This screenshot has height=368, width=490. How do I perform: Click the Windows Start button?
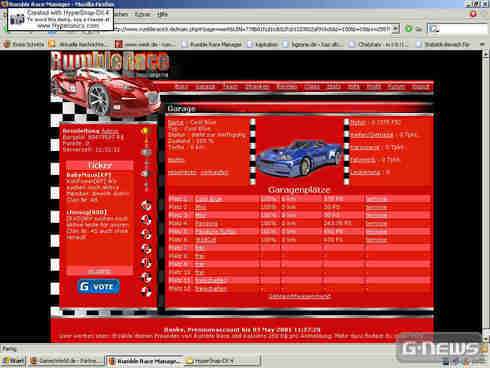tap(13, 361)
